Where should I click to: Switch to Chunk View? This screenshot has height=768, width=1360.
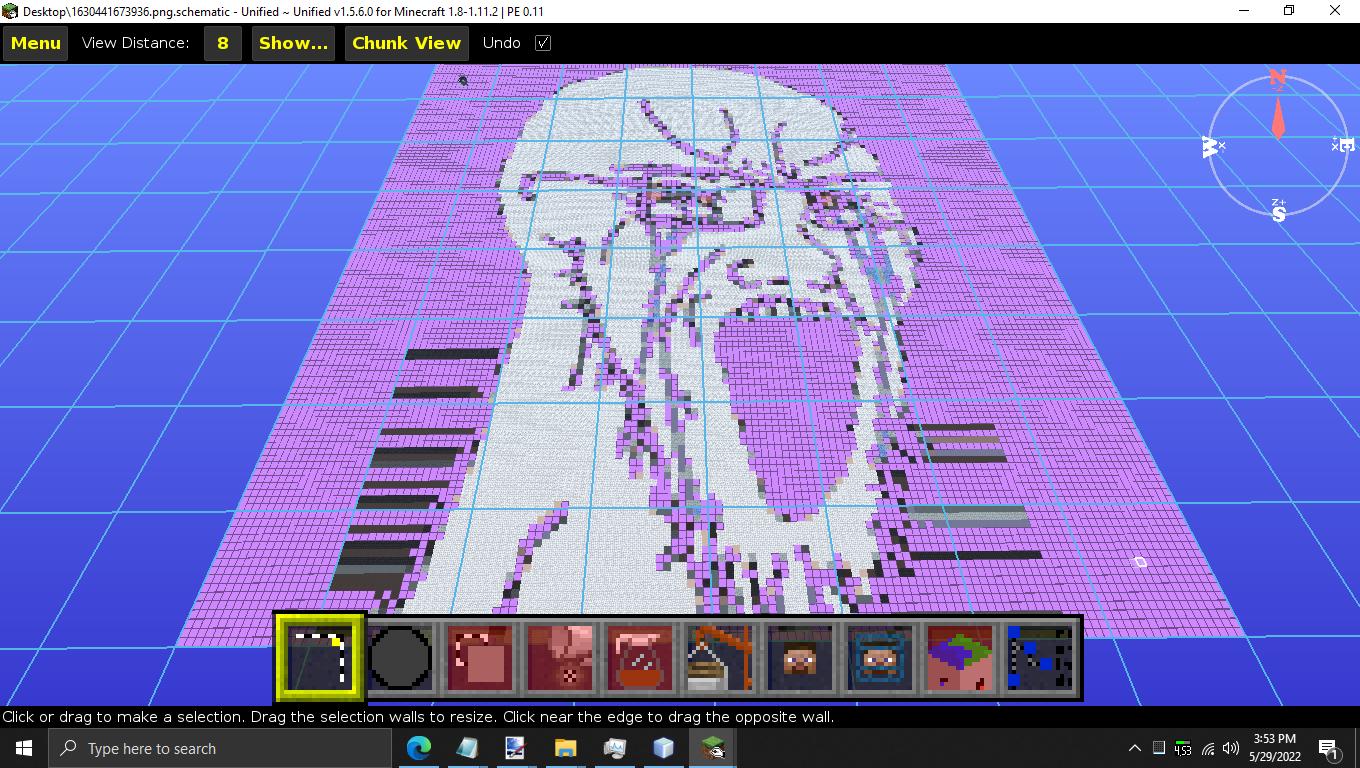click(406, 43)
